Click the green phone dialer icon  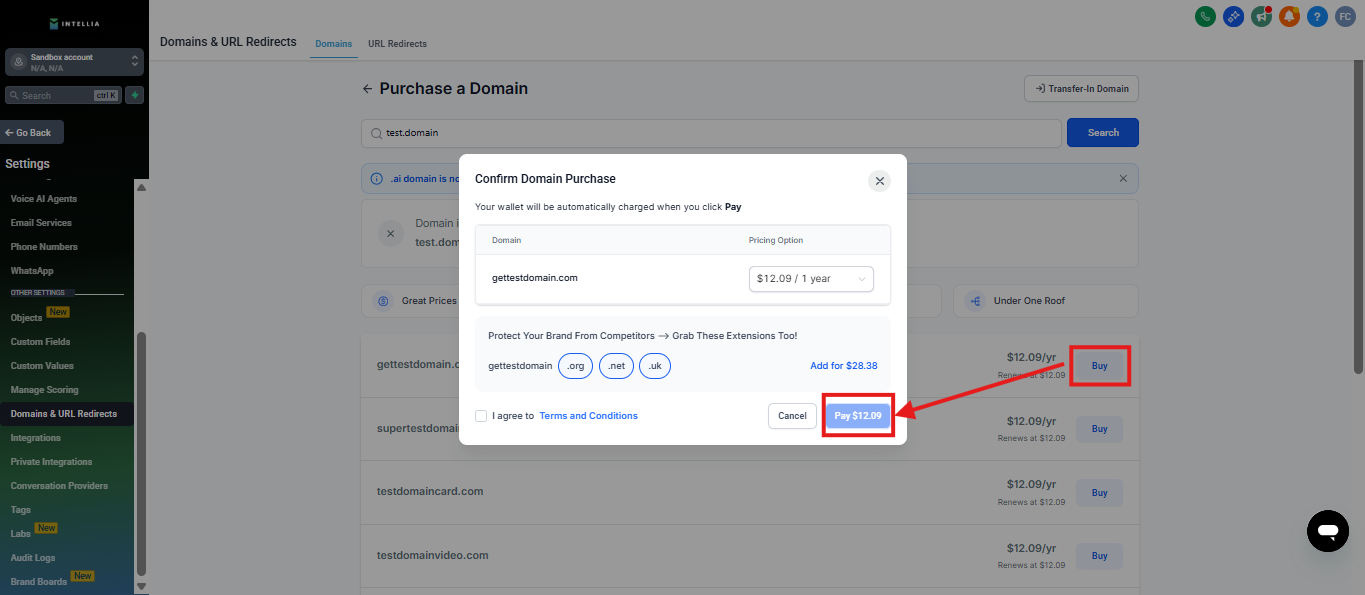pos(1205,16)
